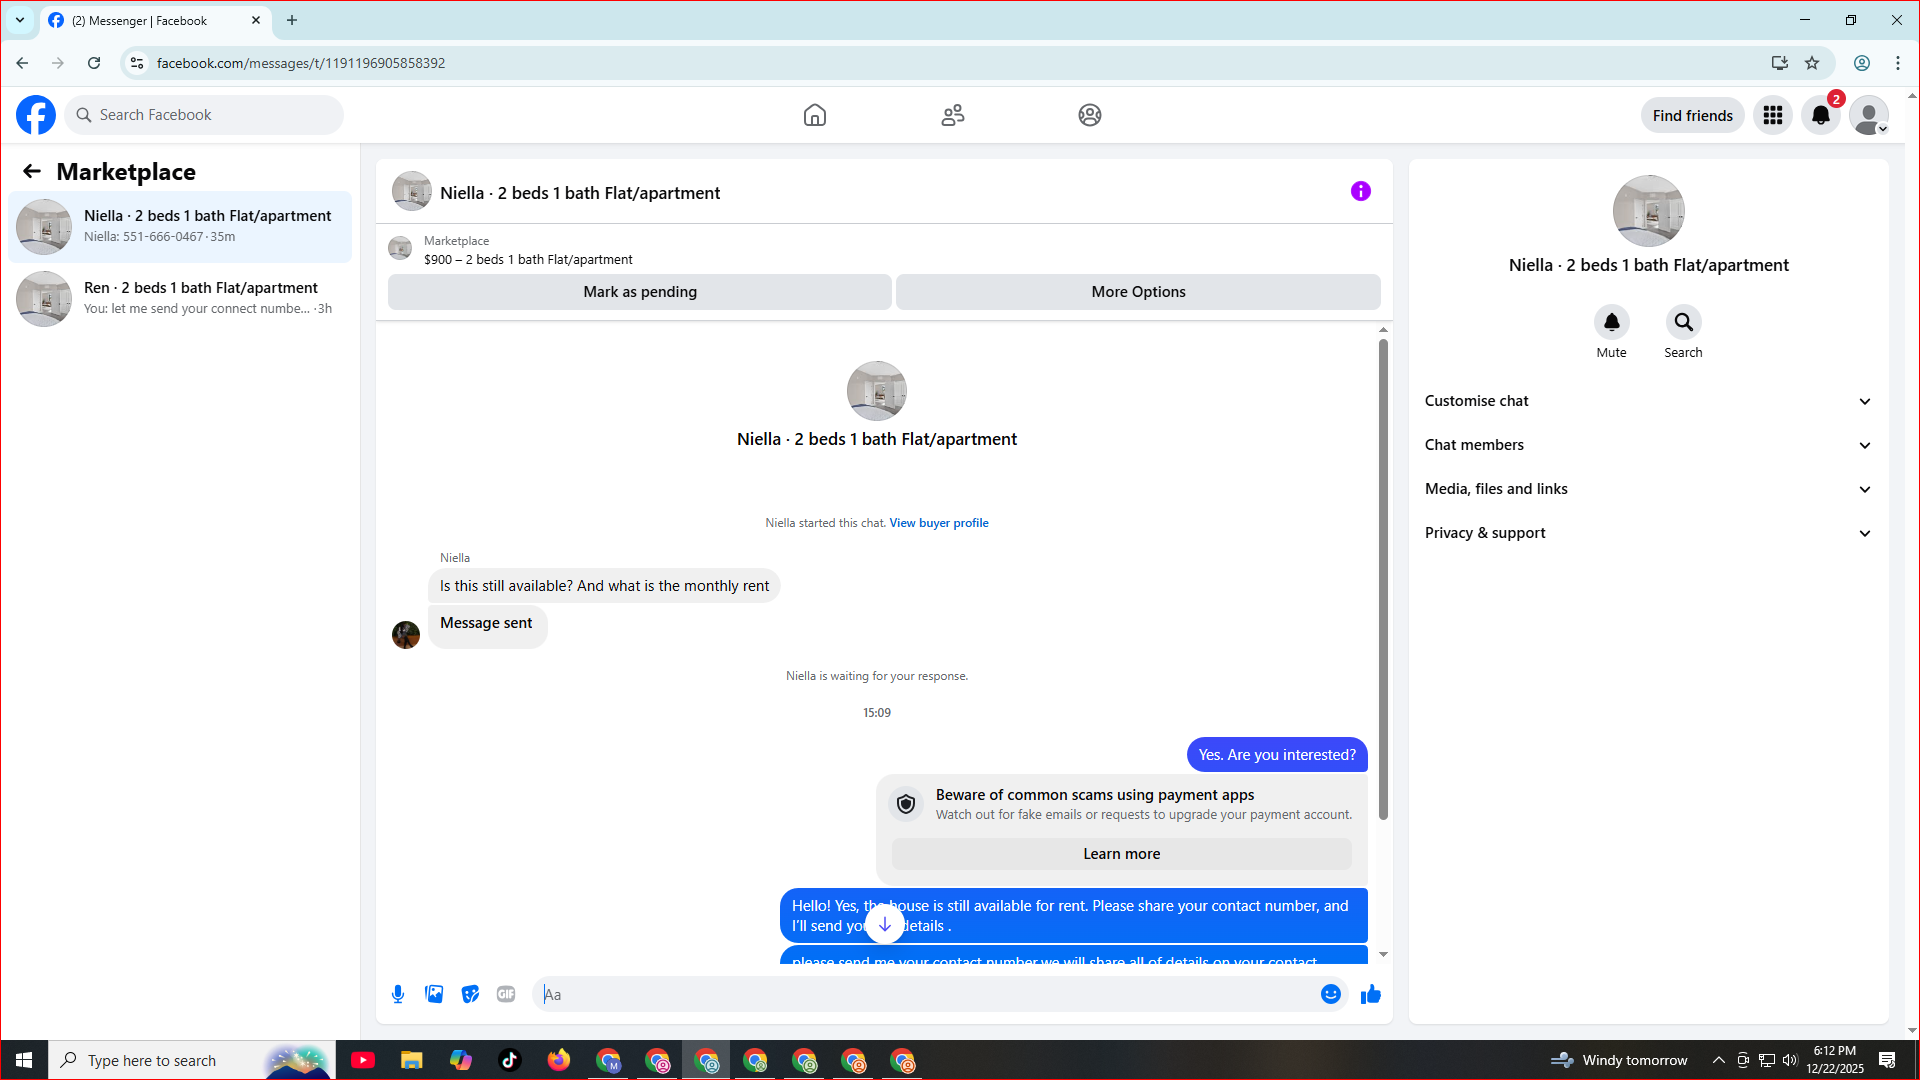Click the Mark as pending button

640,292
